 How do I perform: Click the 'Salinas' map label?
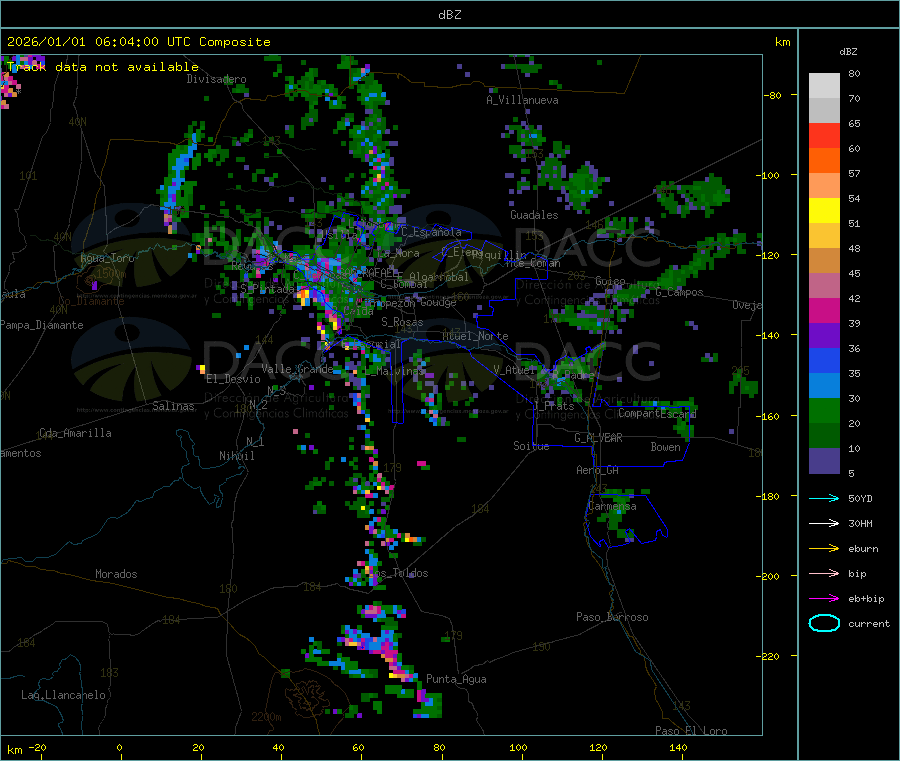tap(173, 406)
